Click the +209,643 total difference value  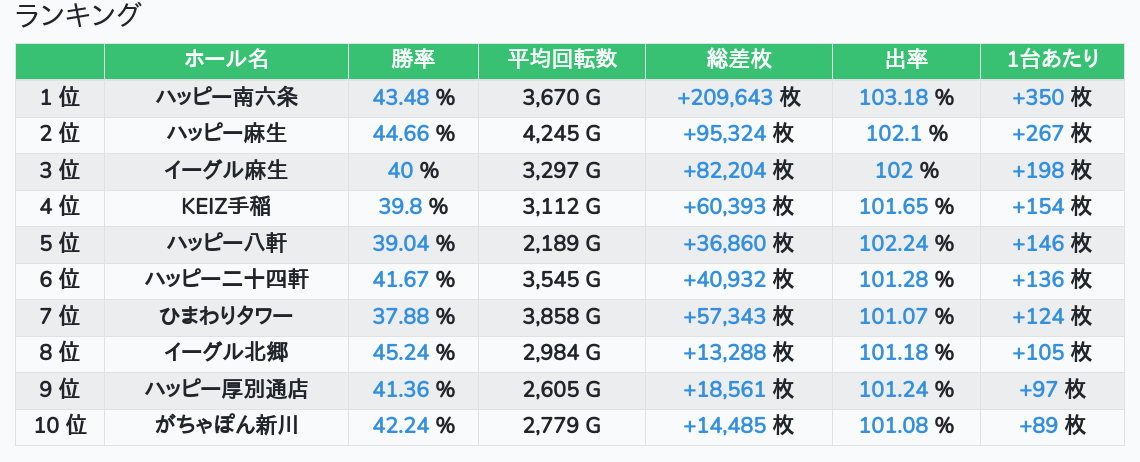coord(724,97)
